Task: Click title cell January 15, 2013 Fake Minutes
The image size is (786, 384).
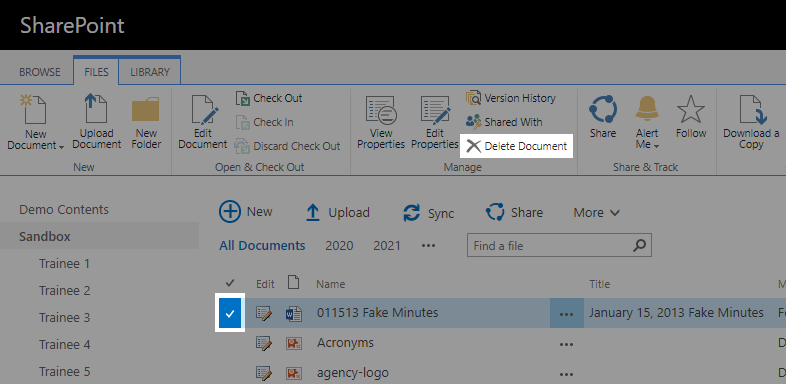Action: click(676, 313)
